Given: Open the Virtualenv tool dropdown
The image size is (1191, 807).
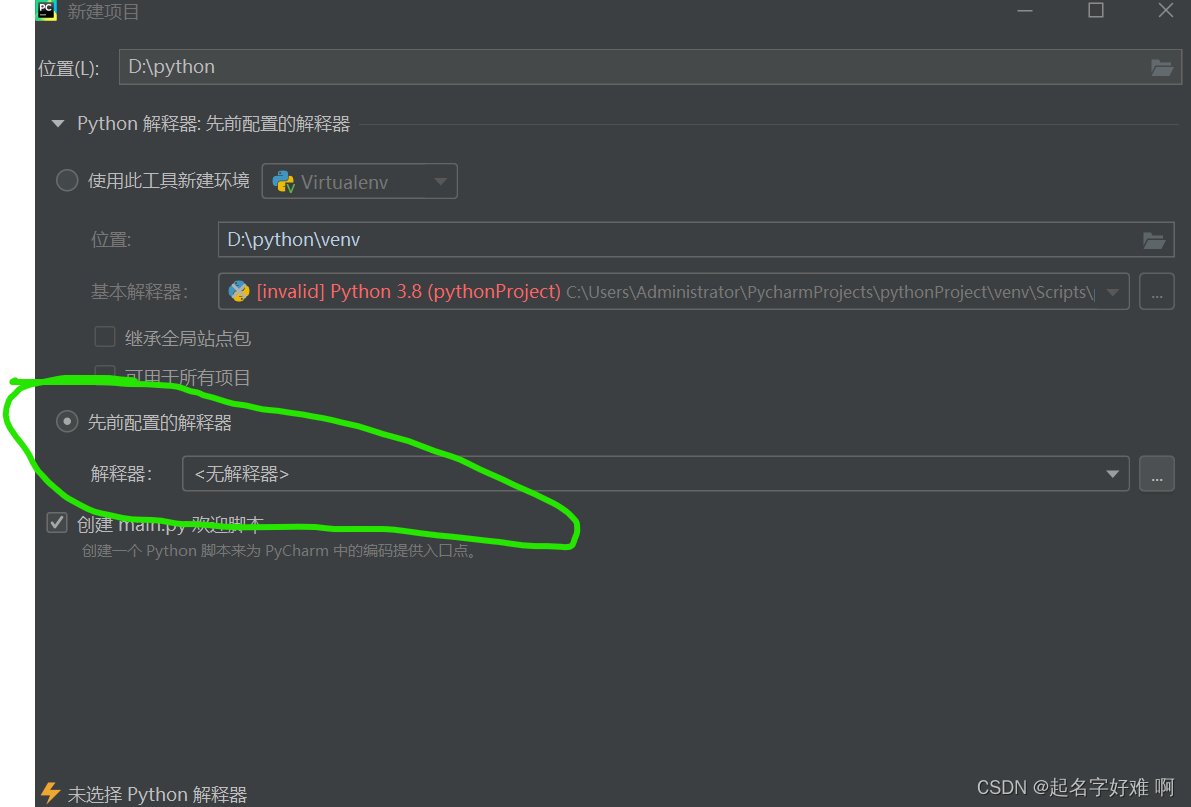Looking at the screenshot, I should (x=359, y=182).
